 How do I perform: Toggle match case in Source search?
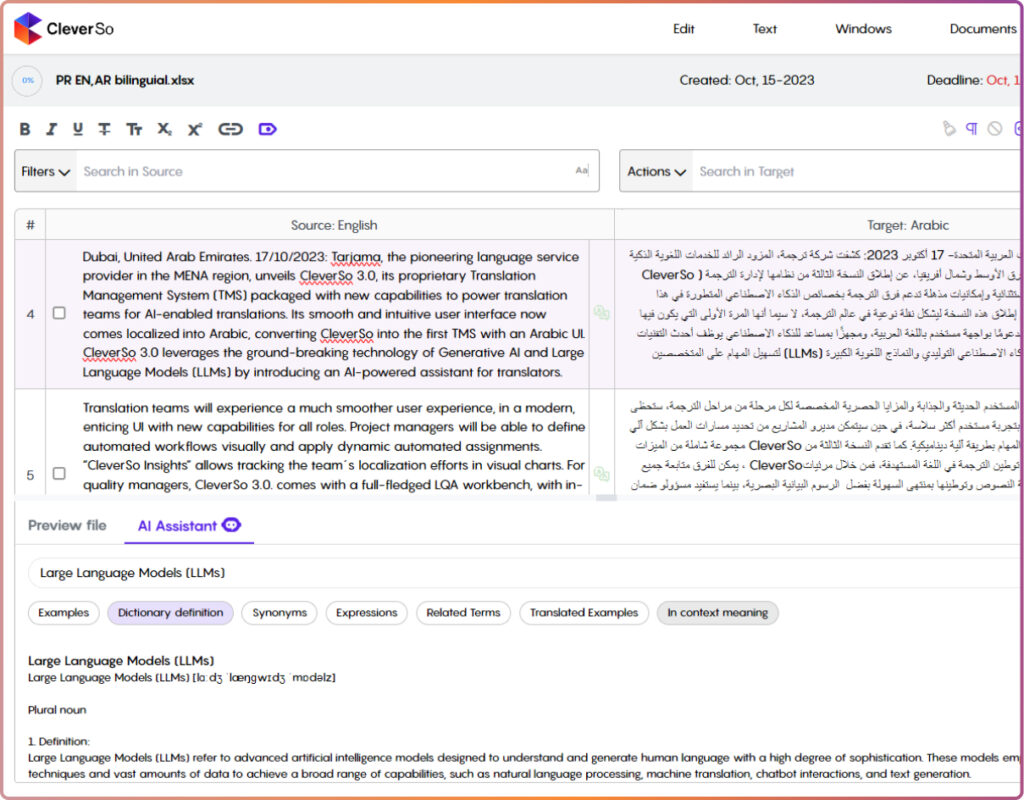pyautogui.click(x=581, y=171)
